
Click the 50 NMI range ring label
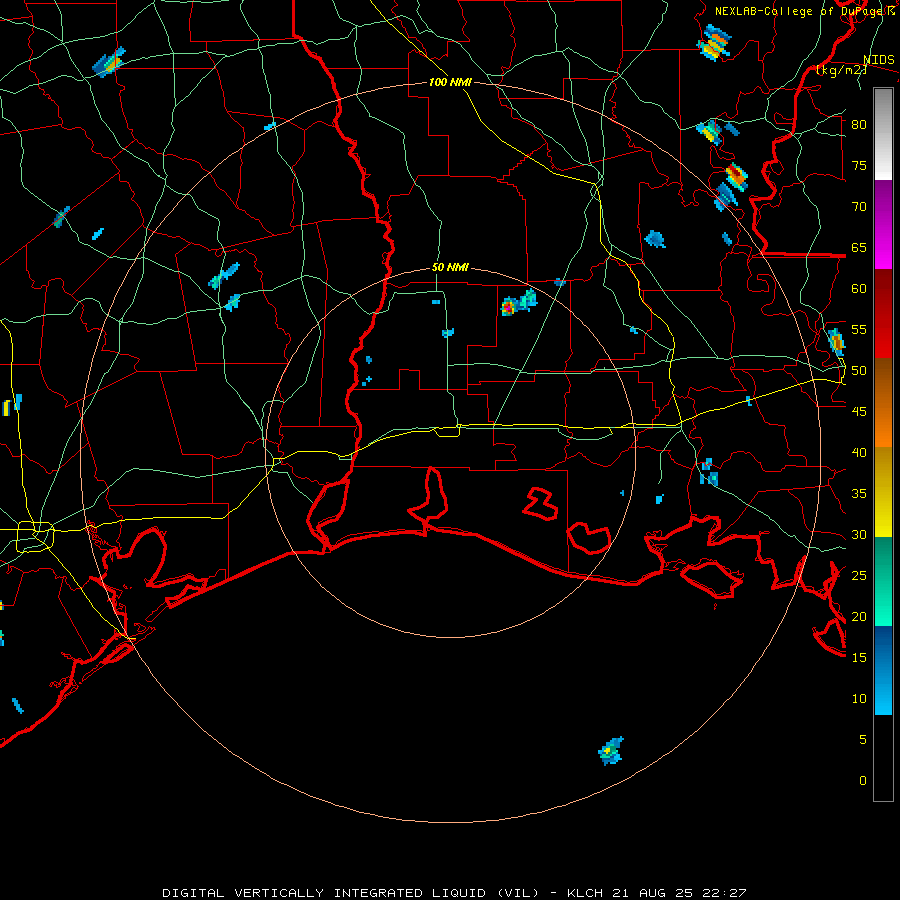click(x=450, y=267)
